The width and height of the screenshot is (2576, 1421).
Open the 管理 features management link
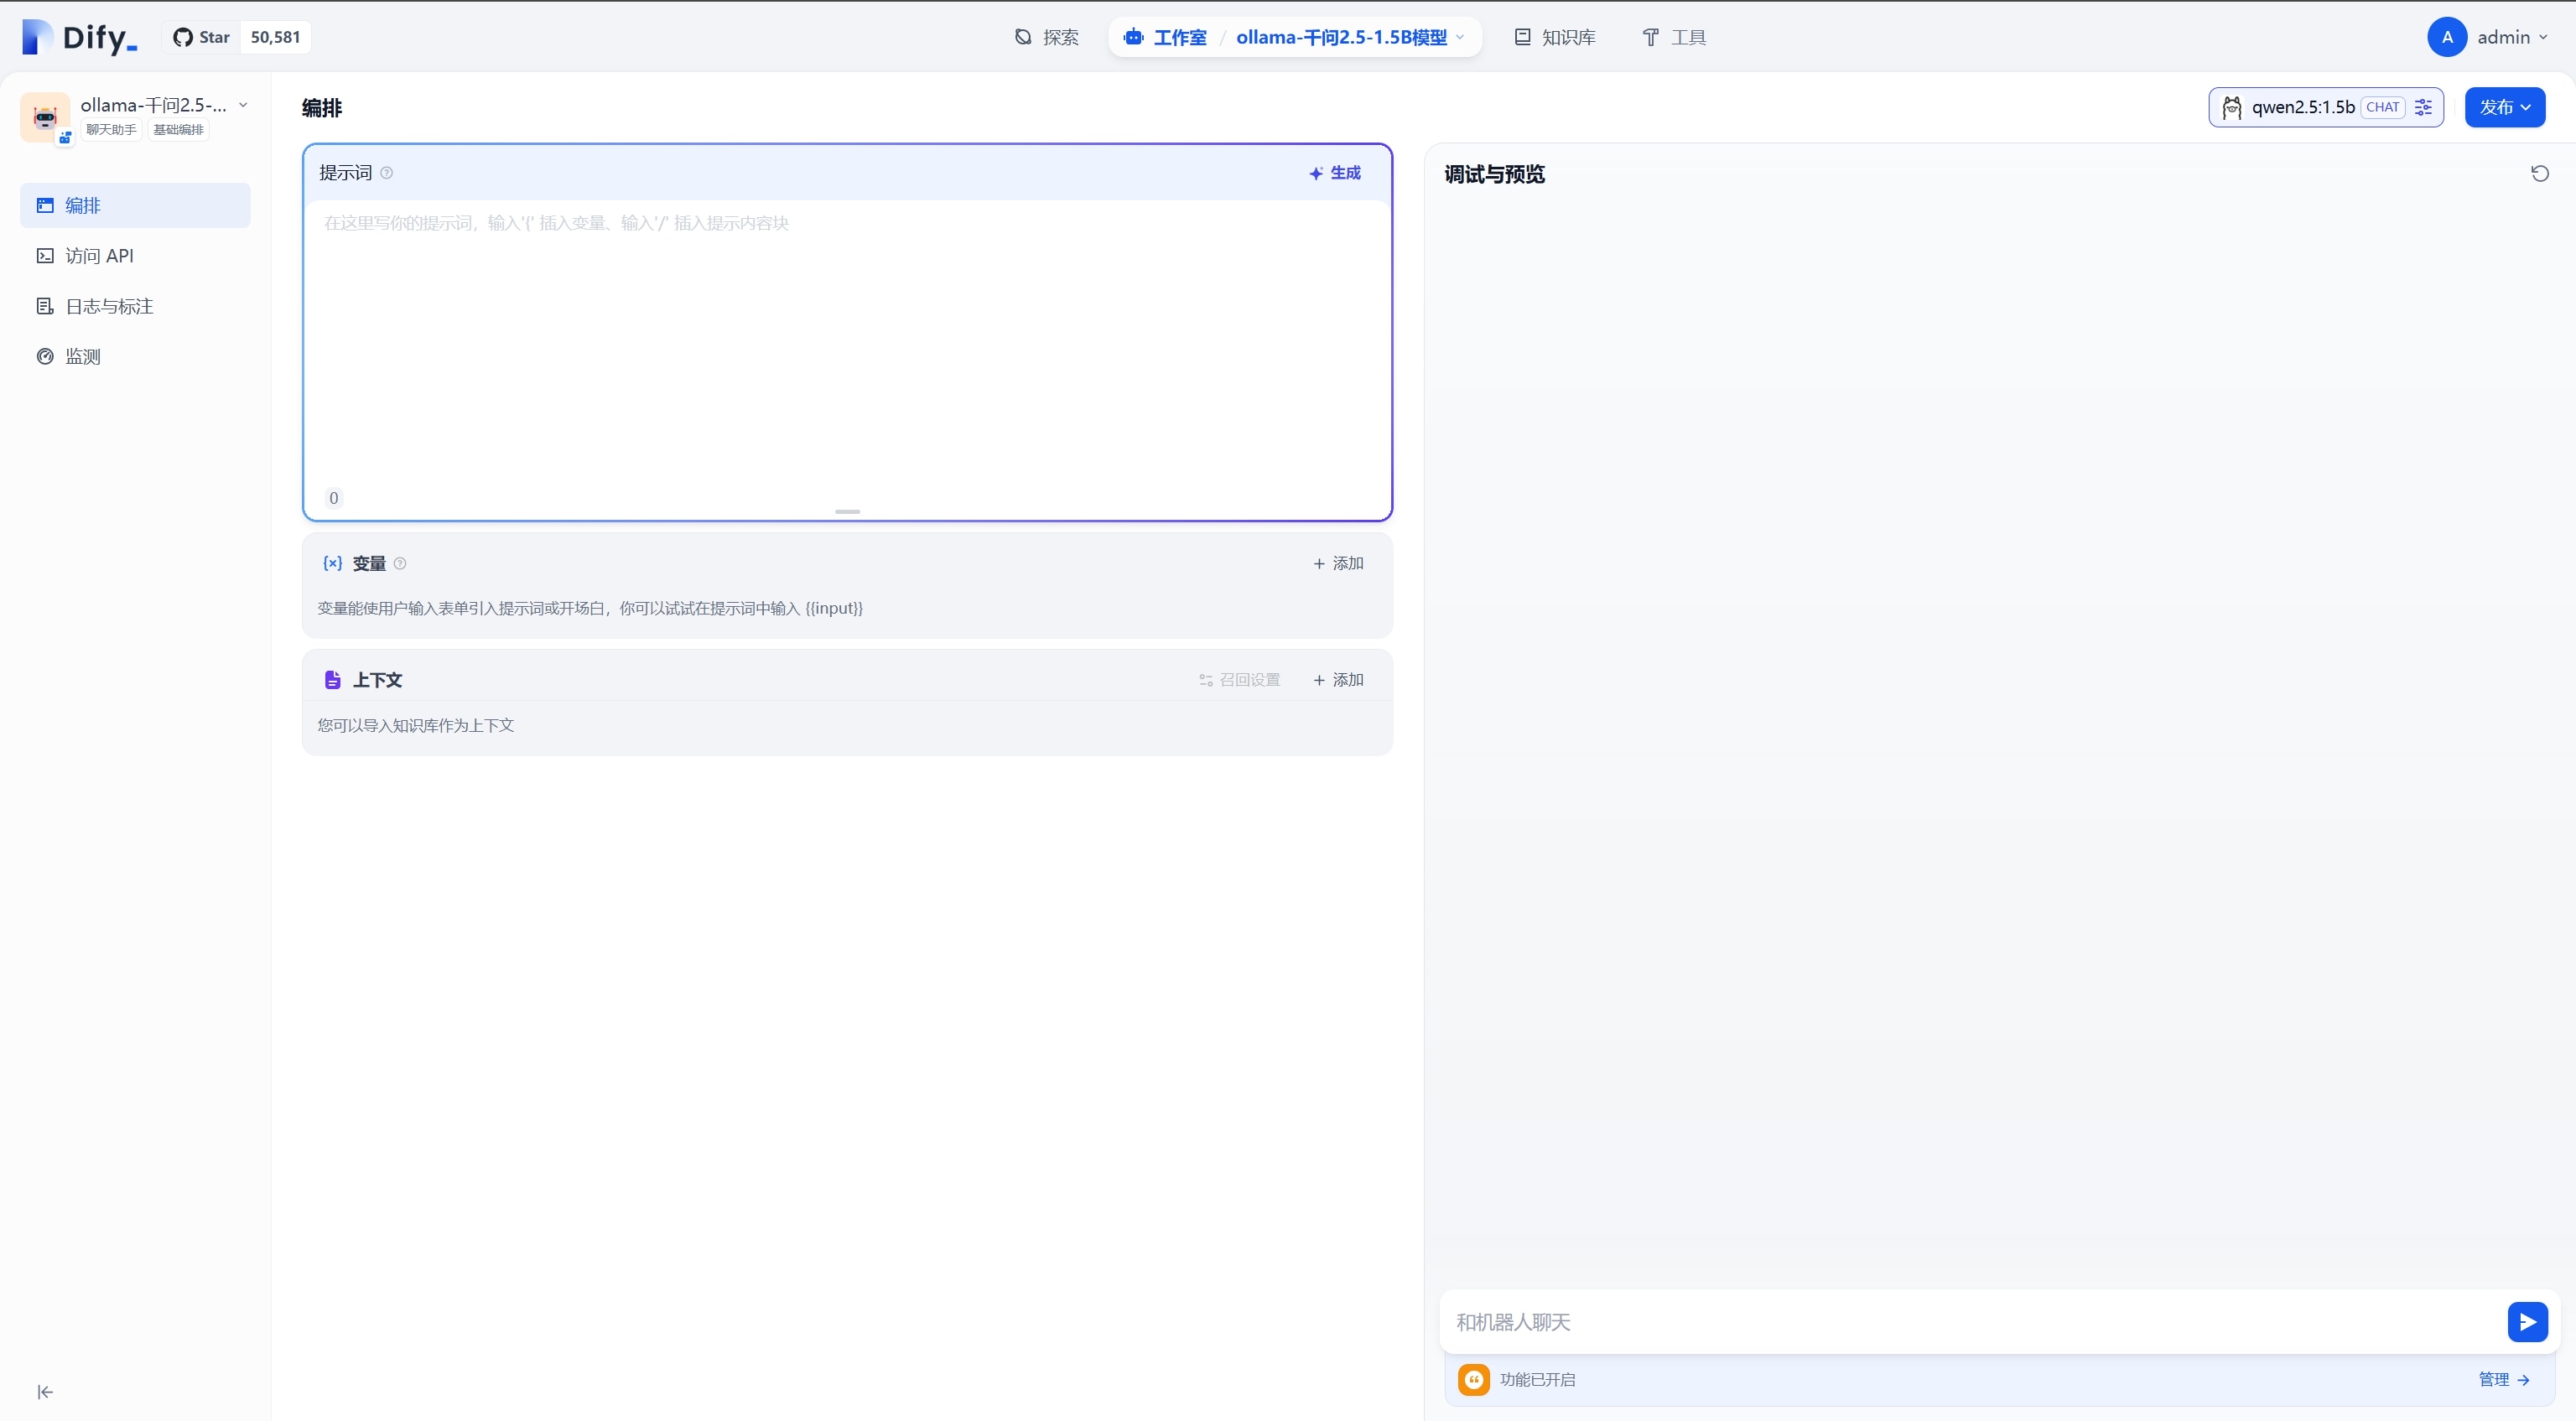pos(2504,1380)
